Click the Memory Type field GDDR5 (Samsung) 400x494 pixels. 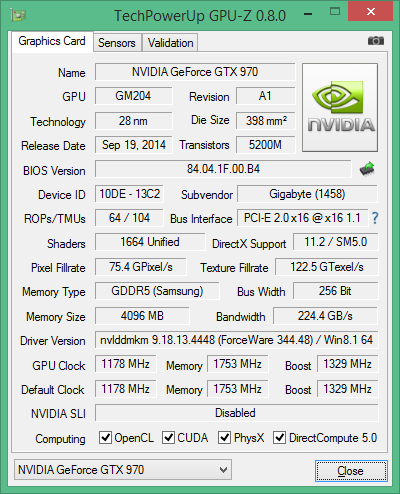click(x=157, y=291)
